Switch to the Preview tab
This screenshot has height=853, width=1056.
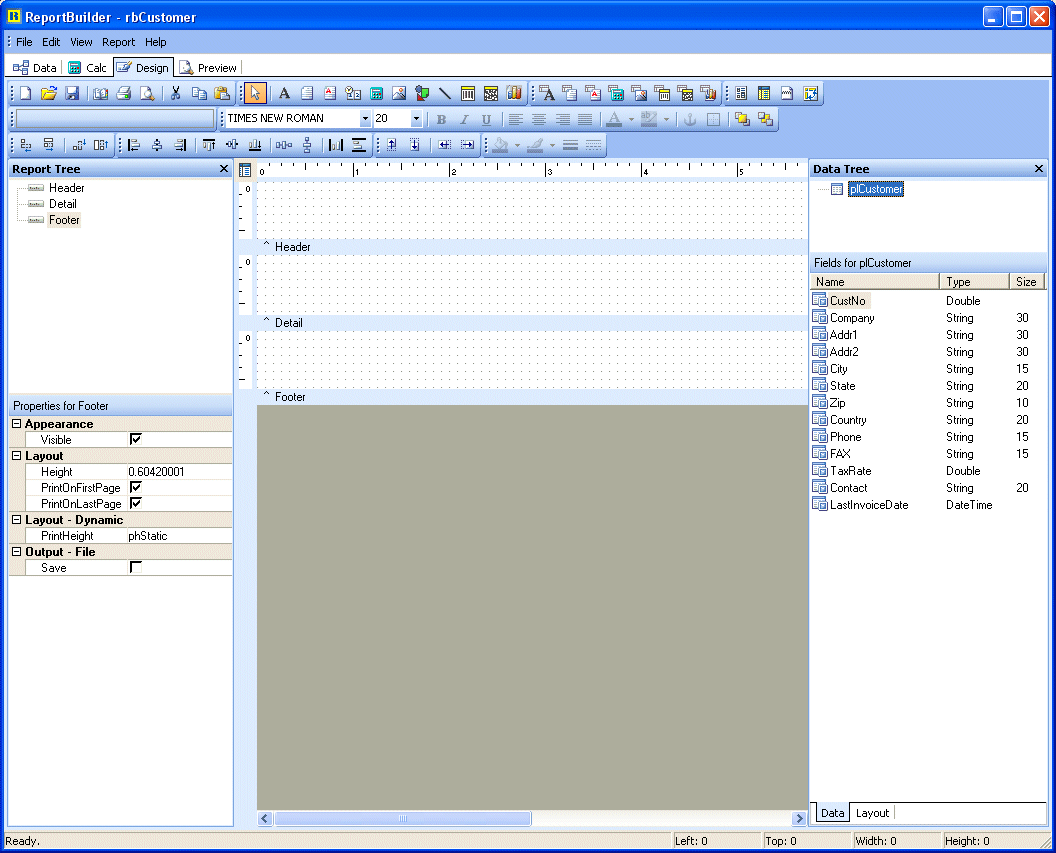coord(208,68)
